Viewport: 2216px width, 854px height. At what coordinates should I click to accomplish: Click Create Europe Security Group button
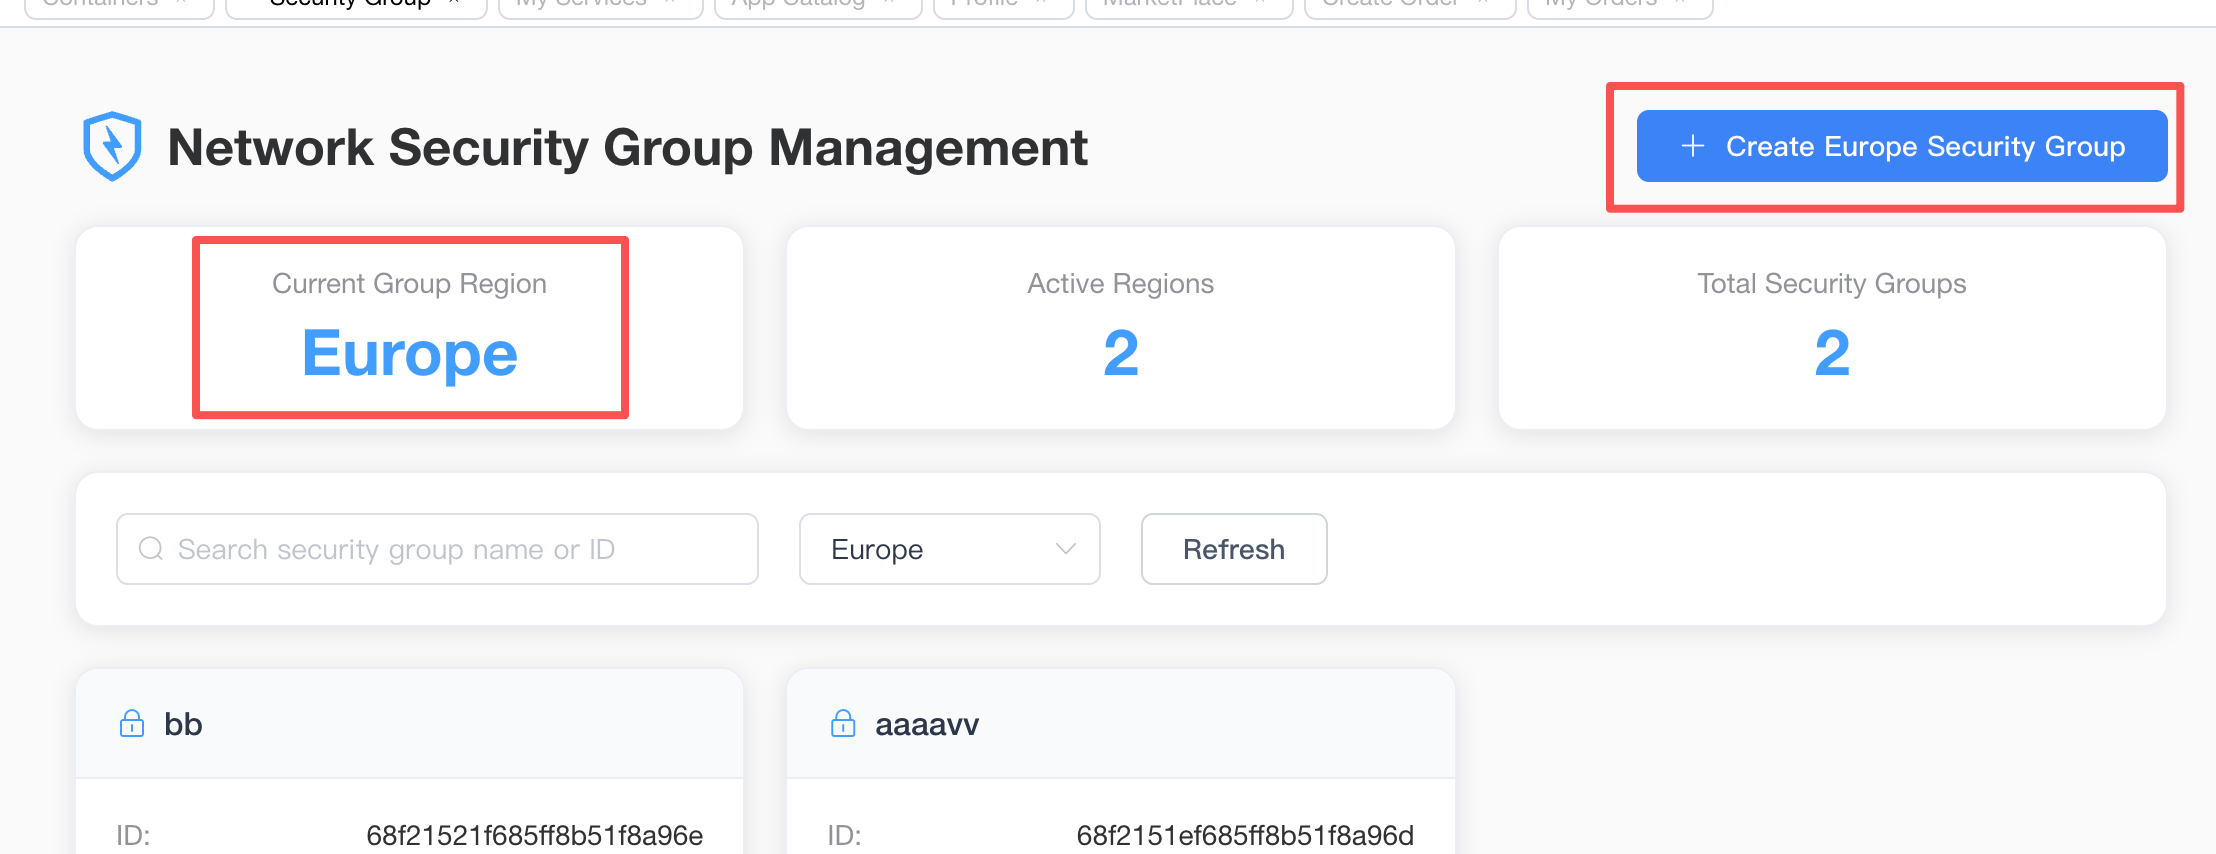[1901, 146]
